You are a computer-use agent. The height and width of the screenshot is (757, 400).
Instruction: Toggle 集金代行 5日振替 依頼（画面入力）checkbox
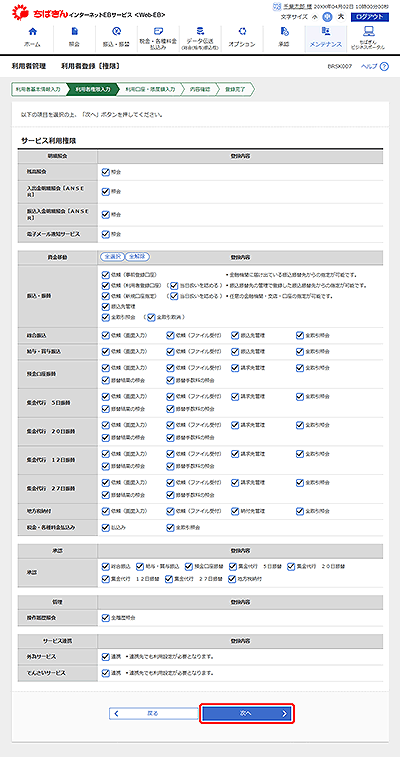pos(106,396)
